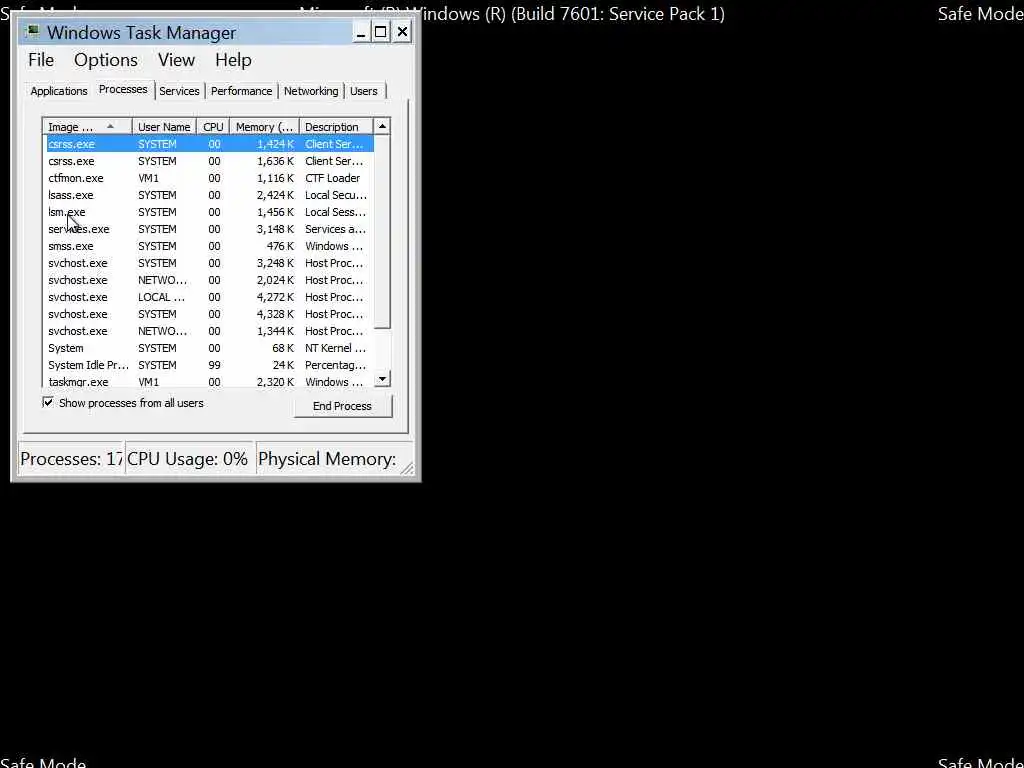Minimize the Task Manager window
Image resolution: width=1024 pixels, height=768 pixels.
click(x=360, y=31)
